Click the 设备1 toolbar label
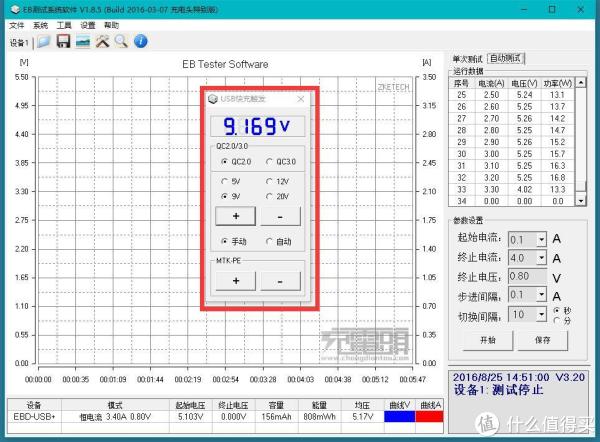600x442 pixels. point(19,43)
